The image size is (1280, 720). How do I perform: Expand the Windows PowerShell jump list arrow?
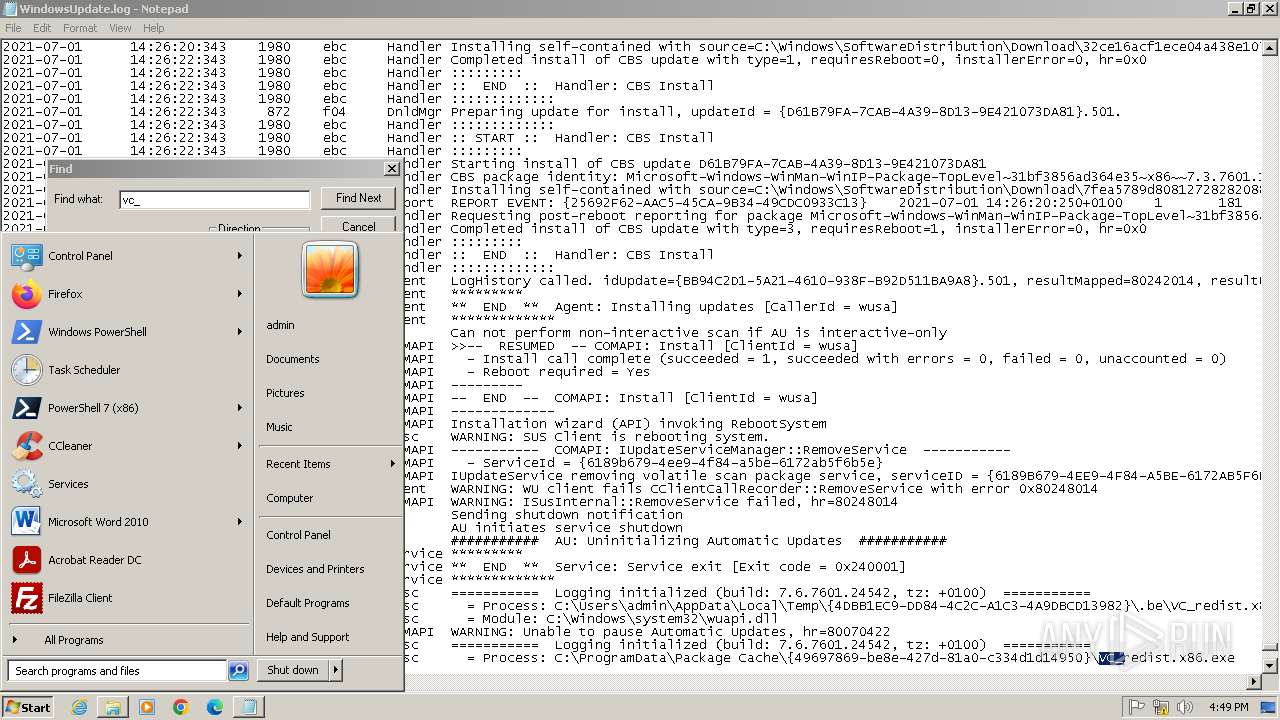[x=240, y=332]
